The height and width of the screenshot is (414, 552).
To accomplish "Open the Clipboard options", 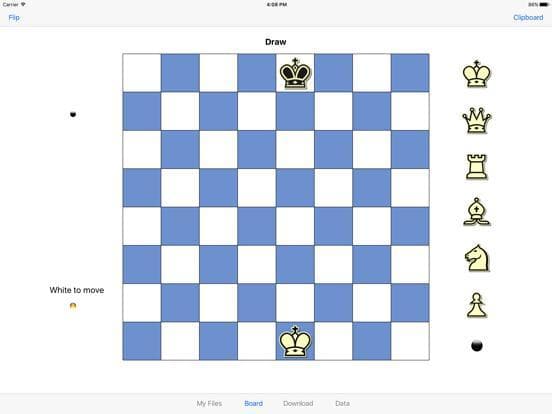I will tap(528, 18).
